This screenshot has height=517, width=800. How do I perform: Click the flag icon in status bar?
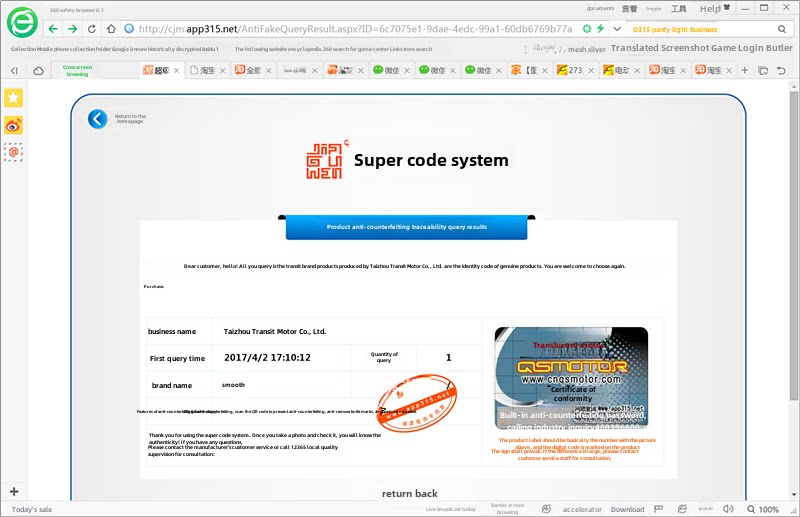(x=659, y=509)
